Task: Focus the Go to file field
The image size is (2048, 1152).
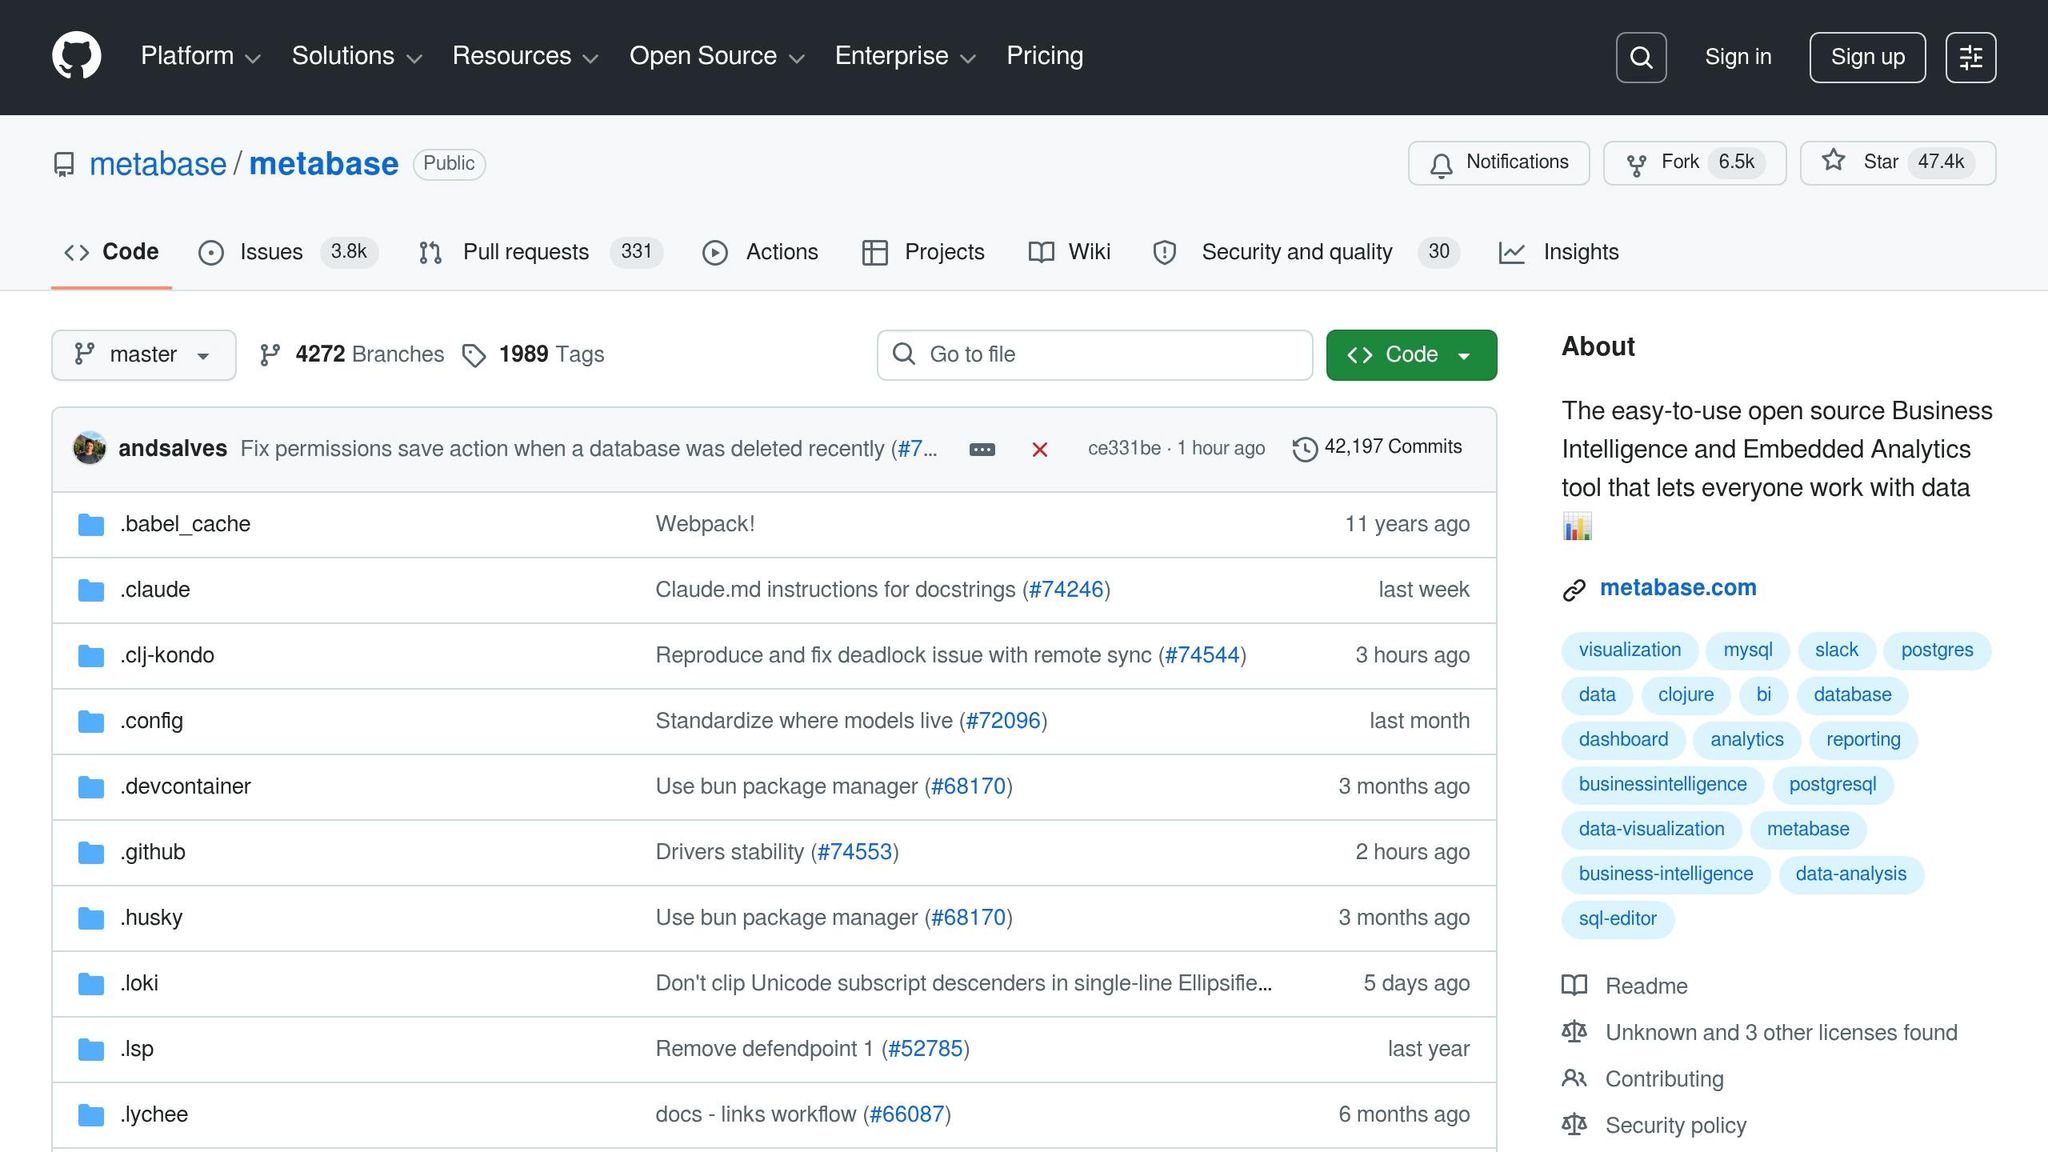Action: point(1095,355)
